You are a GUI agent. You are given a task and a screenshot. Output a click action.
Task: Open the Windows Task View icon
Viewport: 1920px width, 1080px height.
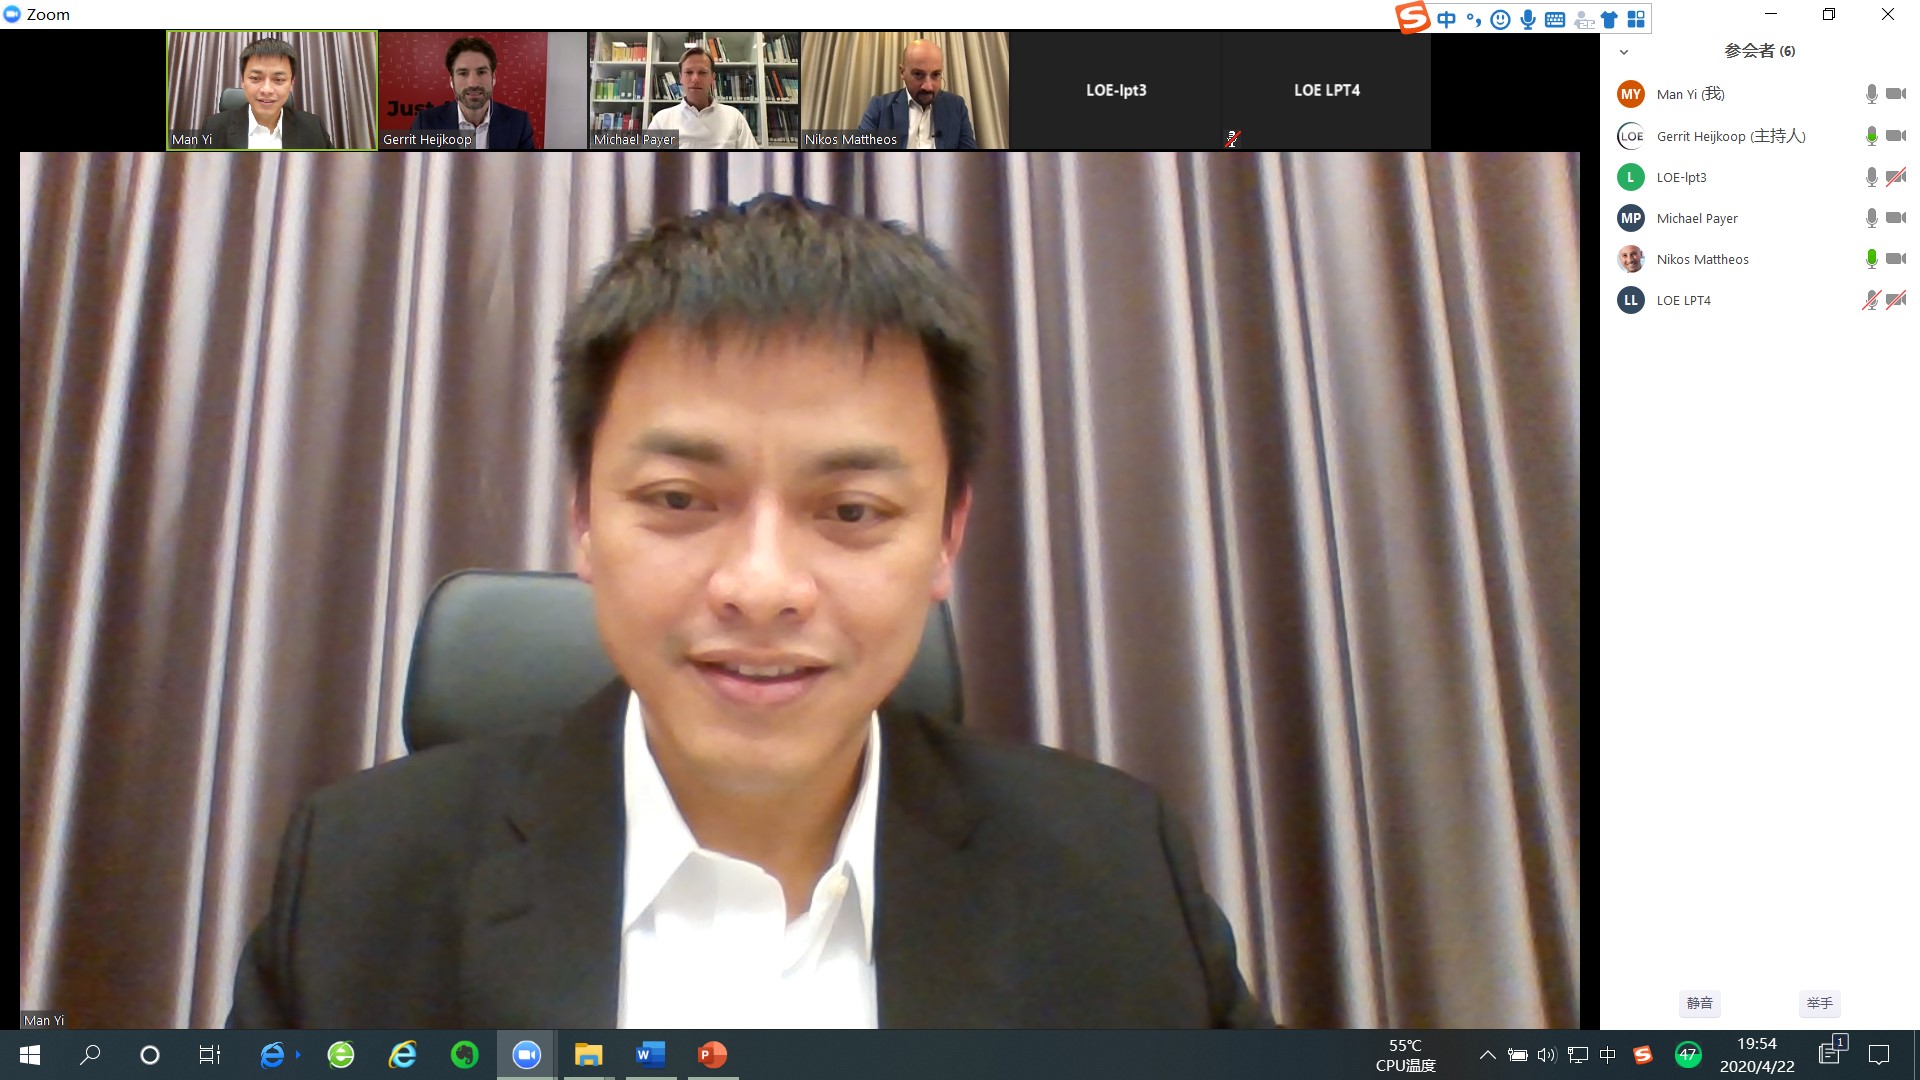[x=209, y=1055]
